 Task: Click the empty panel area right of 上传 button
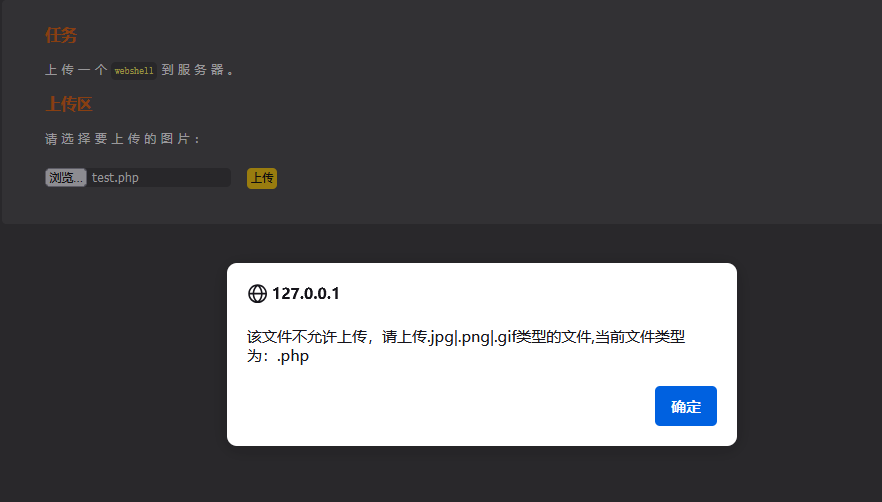click(x=562, y=178)
